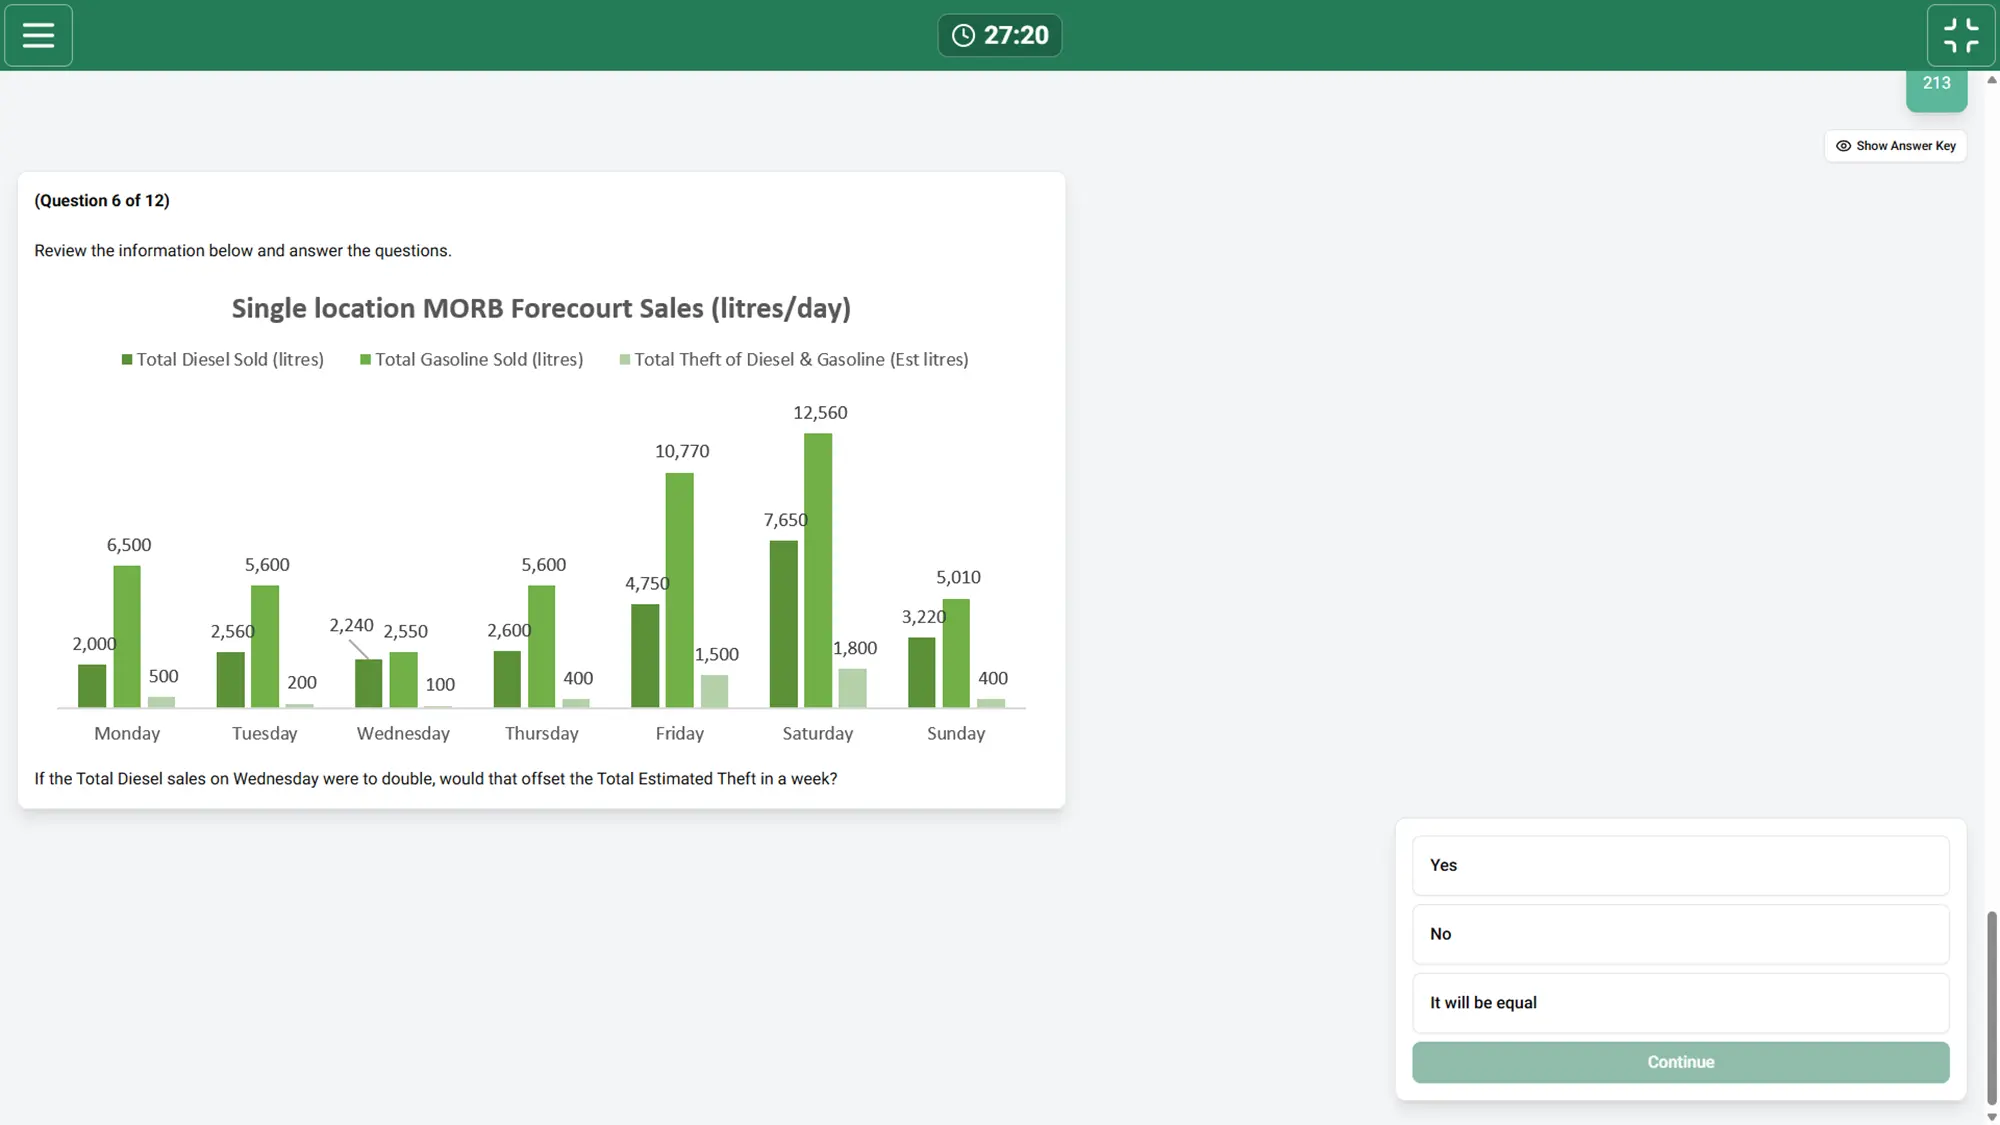Exit fullscreen mode using the collapse icon
Image resolution: width=2000 pixels, height=1125 pixels.
(x=1961, y=35)
